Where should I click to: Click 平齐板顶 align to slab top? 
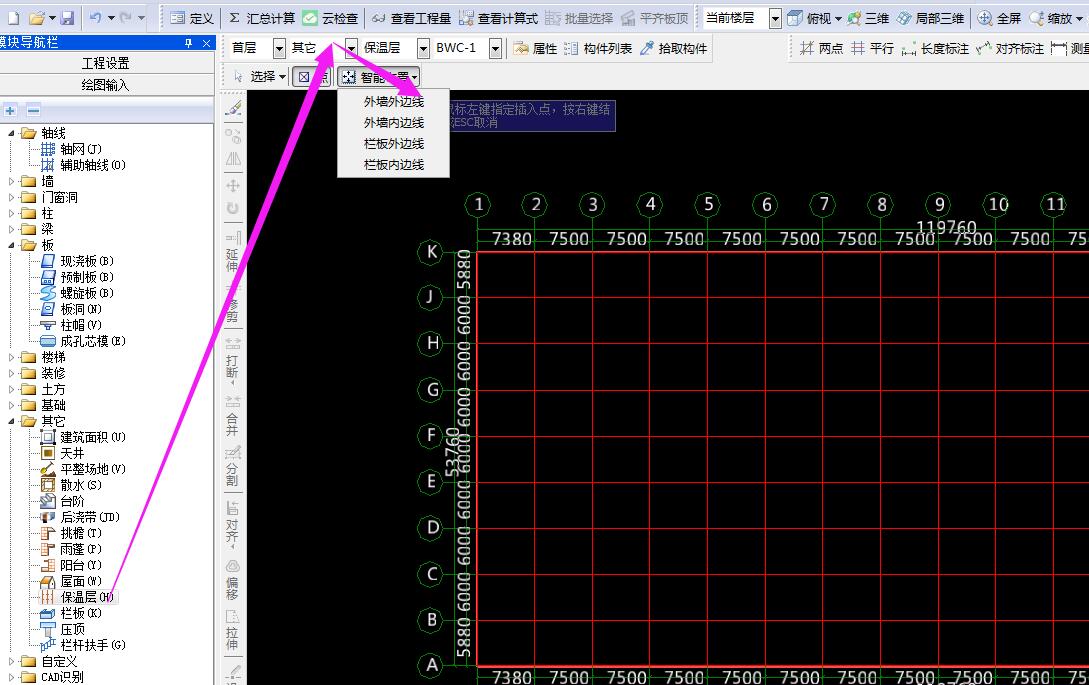[654, 18]
